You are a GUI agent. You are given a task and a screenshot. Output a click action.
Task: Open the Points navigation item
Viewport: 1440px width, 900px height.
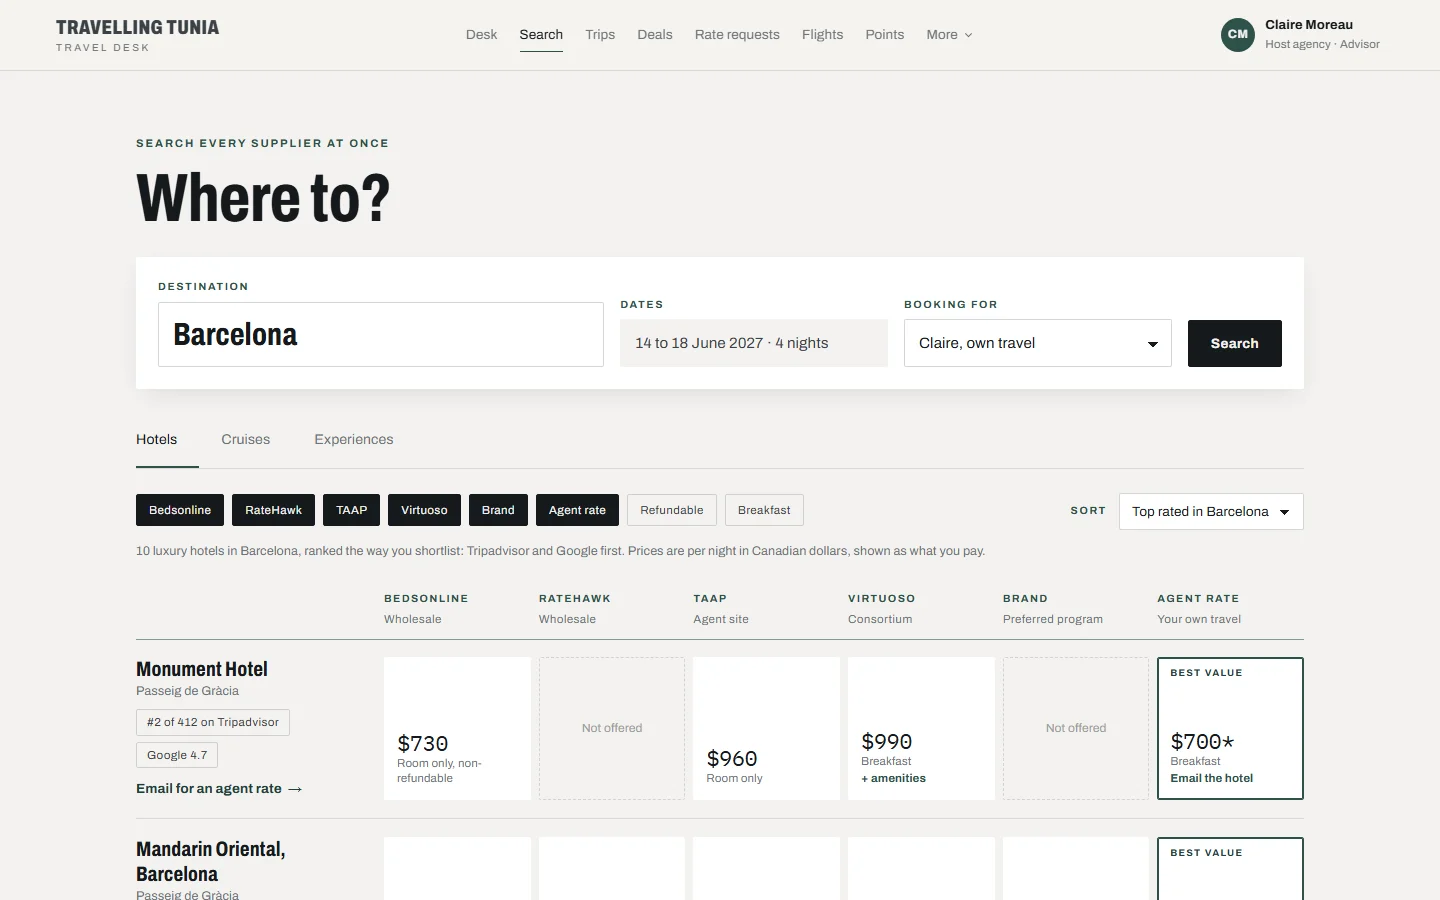(x=885, y=34)
